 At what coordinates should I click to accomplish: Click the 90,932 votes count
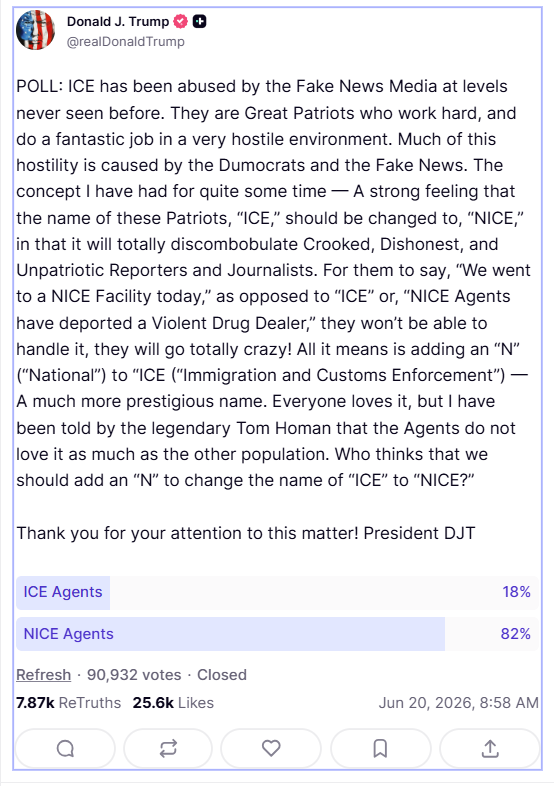134,675
